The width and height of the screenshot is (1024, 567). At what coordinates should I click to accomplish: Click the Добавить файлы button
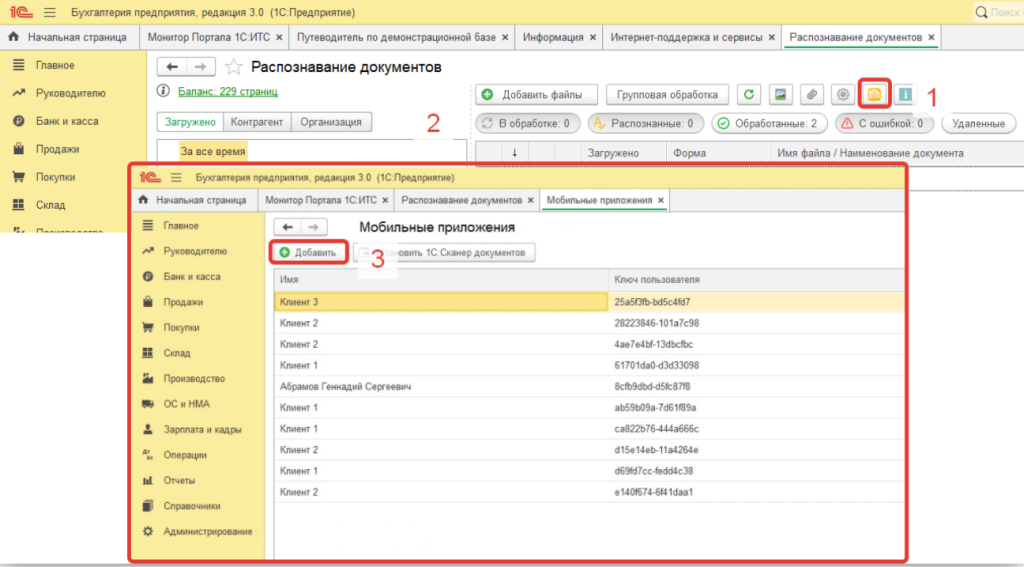pyautogui.click(x=536, y=95)
